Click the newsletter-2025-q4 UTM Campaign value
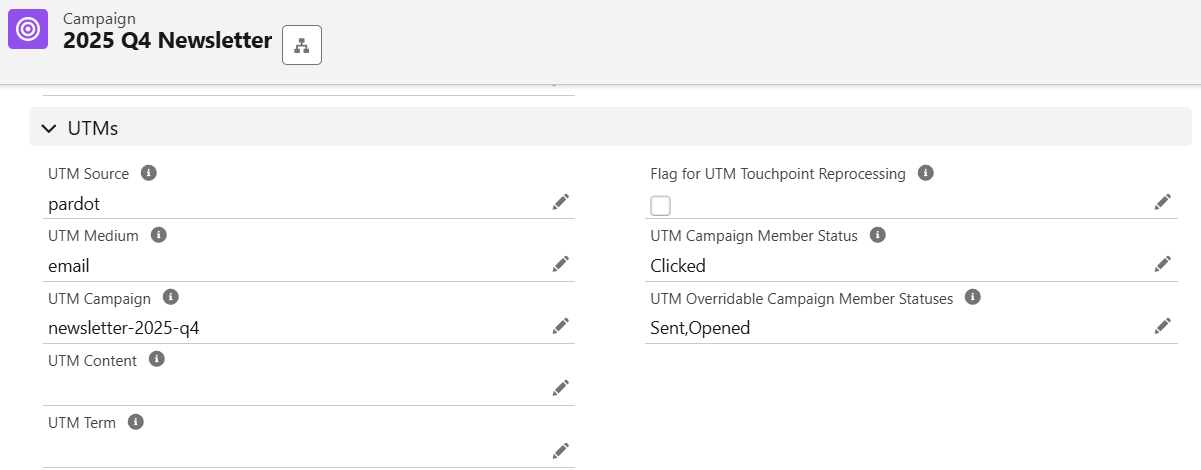The image size is (1201, 470). pos(124,328)
